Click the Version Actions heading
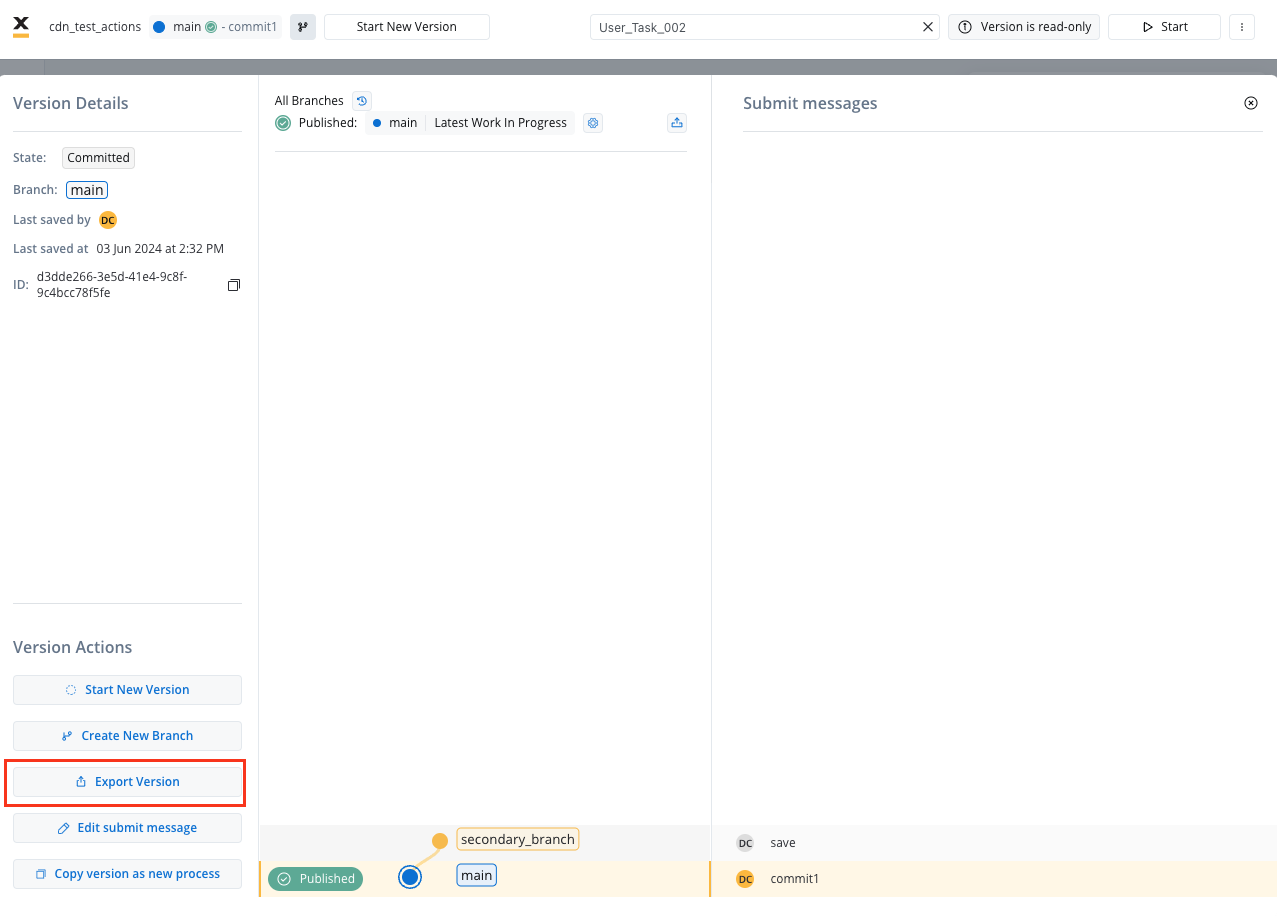Screen dimensions: 1277x916 [73, 647]
